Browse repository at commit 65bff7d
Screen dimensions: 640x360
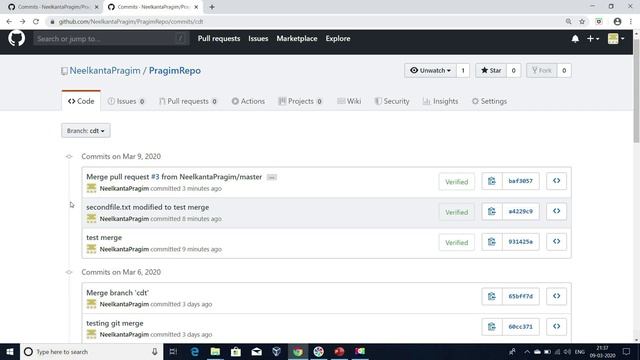tap(556, 296)
